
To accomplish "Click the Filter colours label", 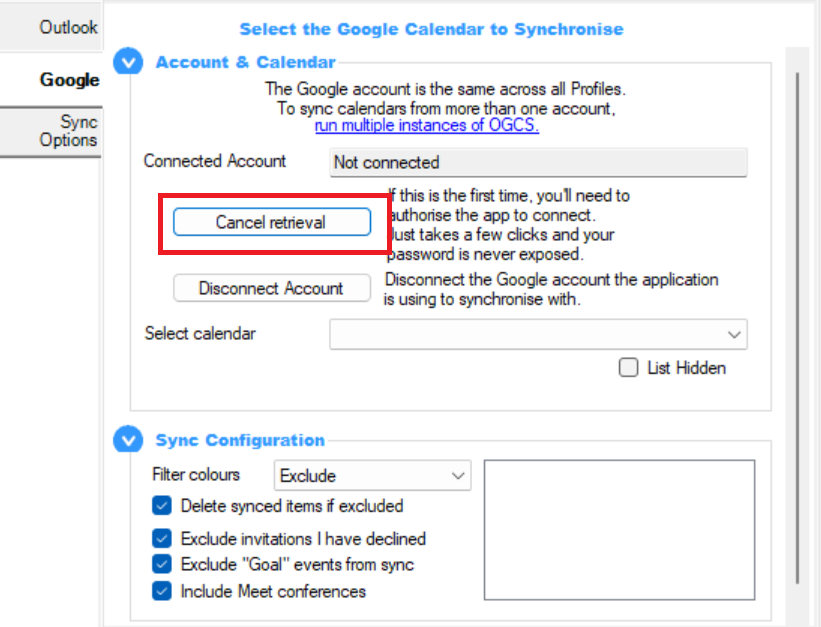I will [x=196, y=474].
